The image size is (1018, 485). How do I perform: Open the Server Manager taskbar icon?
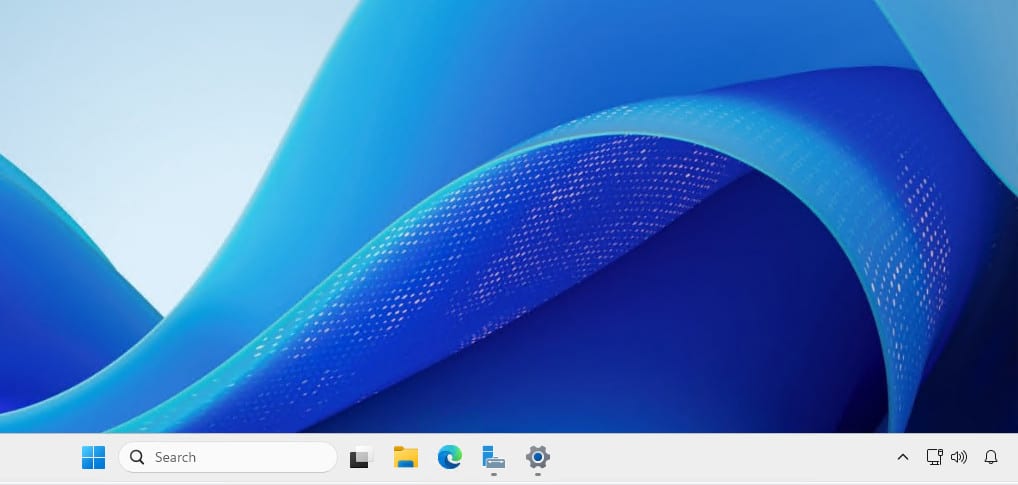click(x=494, y=458)
